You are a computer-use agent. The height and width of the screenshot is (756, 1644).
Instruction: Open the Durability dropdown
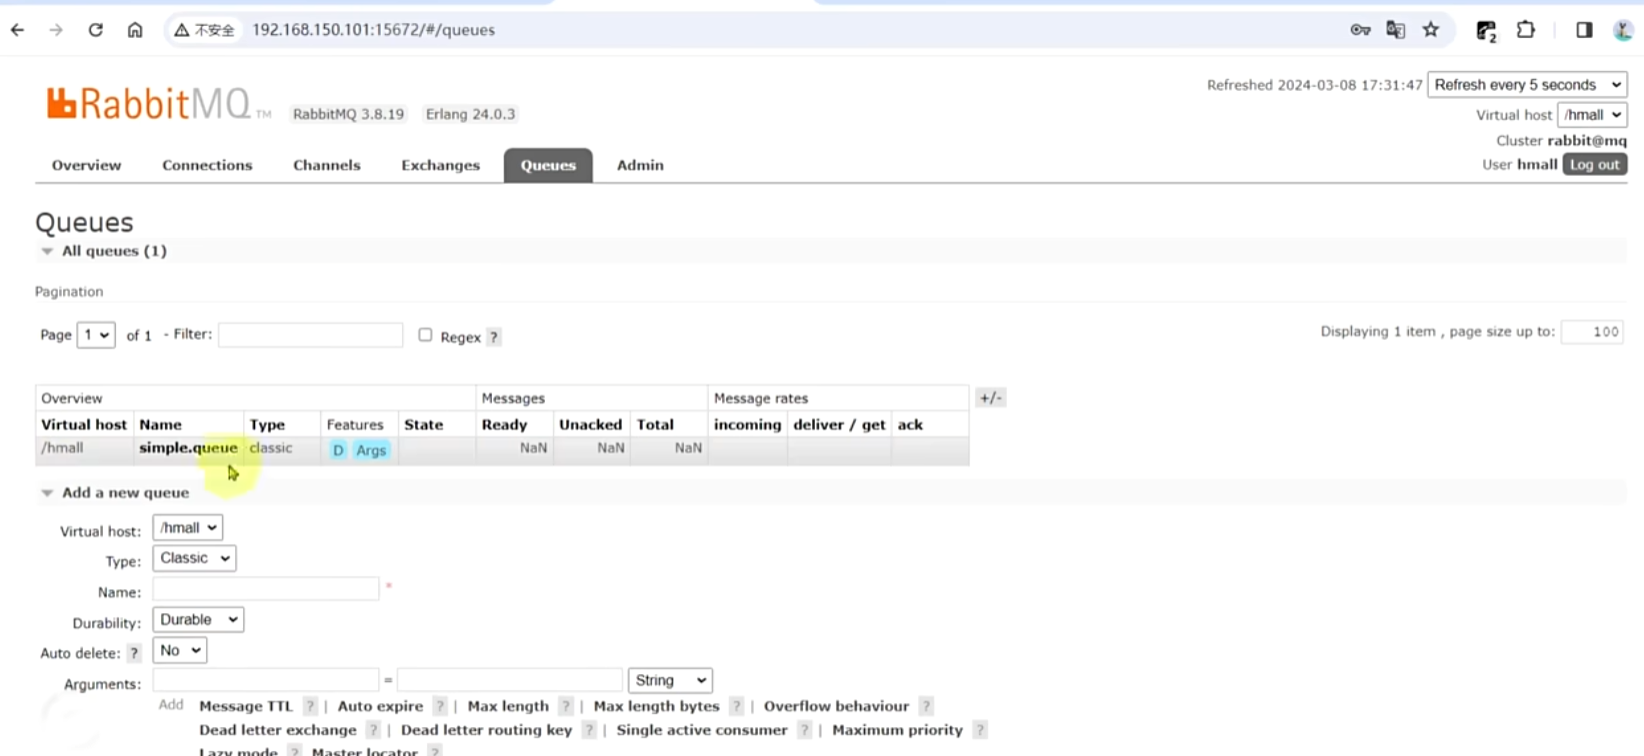coord(198,620)
